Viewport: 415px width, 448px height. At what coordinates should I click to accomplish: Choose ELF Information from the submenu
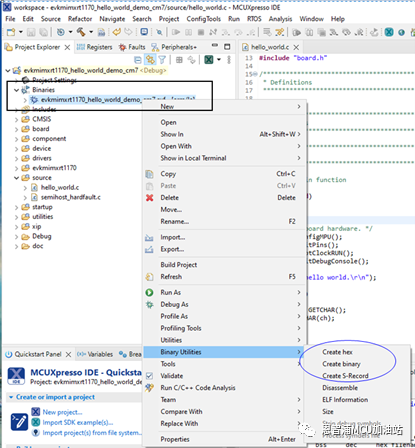pyautogui.click(x=345, y=400)
